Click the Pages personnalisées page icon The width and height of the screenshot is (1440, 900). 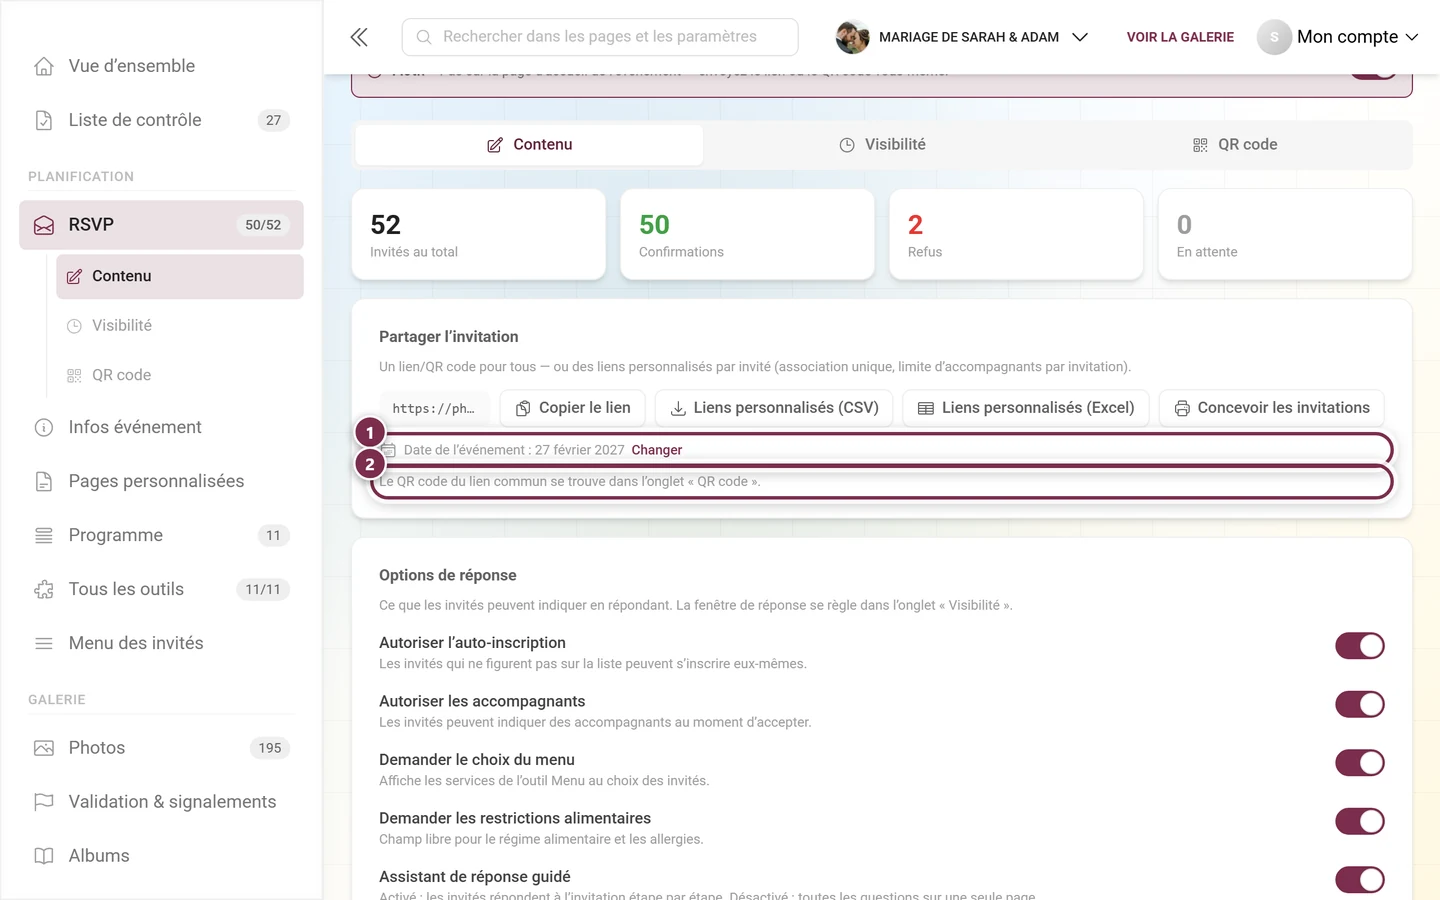click(44, 481)
